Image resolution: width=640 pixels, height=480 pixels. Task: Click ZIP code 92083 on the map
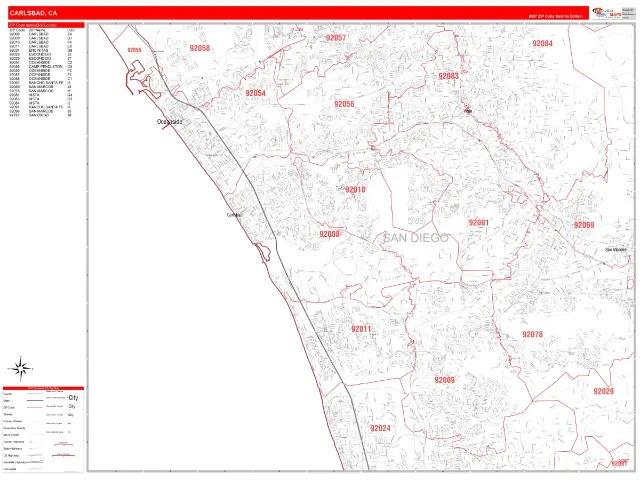coord(448,76)
